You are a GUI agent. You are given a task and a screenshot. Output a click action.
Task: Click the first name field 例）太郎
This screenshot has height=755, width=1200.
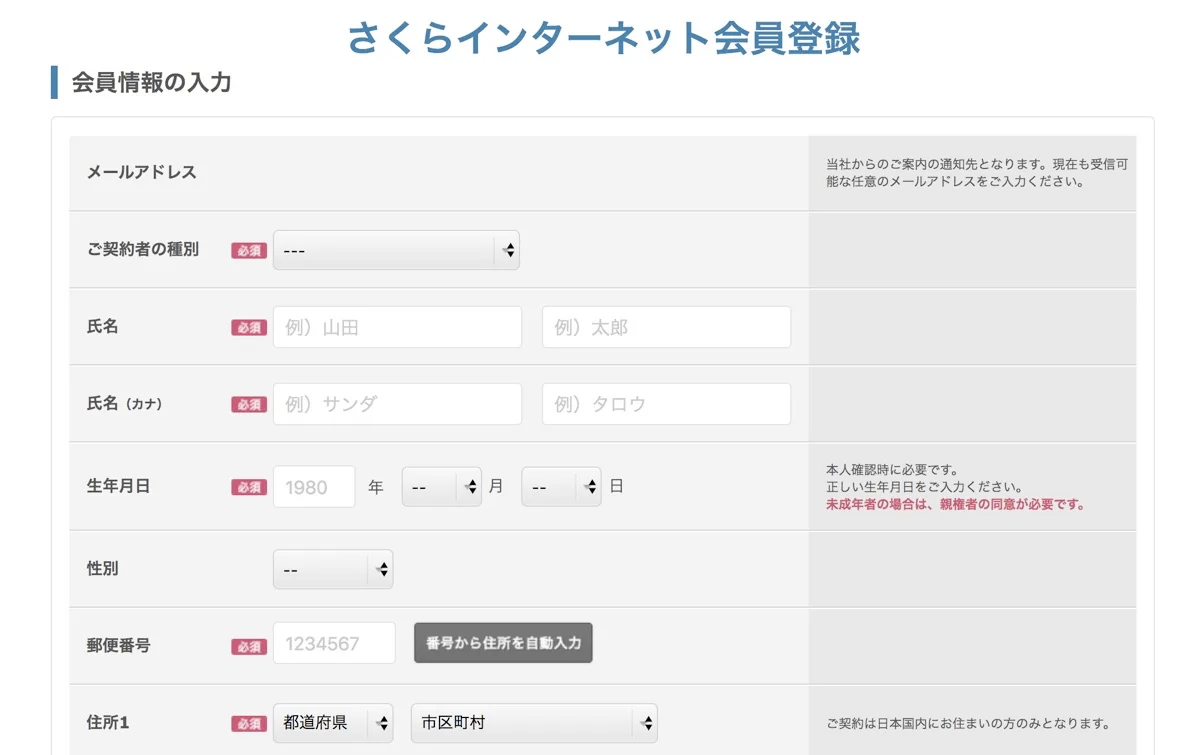pos(666,327)
